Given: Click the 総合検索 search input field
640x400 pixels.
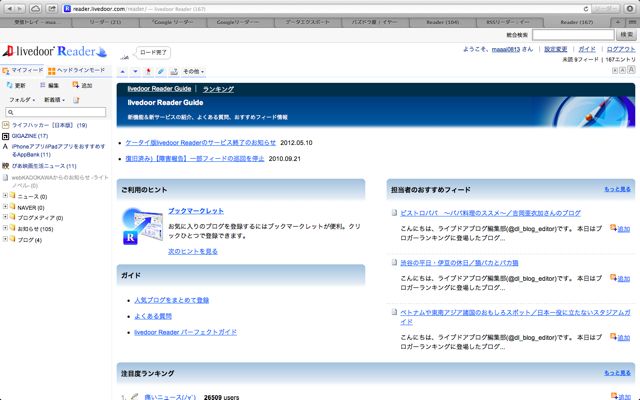Looking at the screenshot, I should coord(573,35).
